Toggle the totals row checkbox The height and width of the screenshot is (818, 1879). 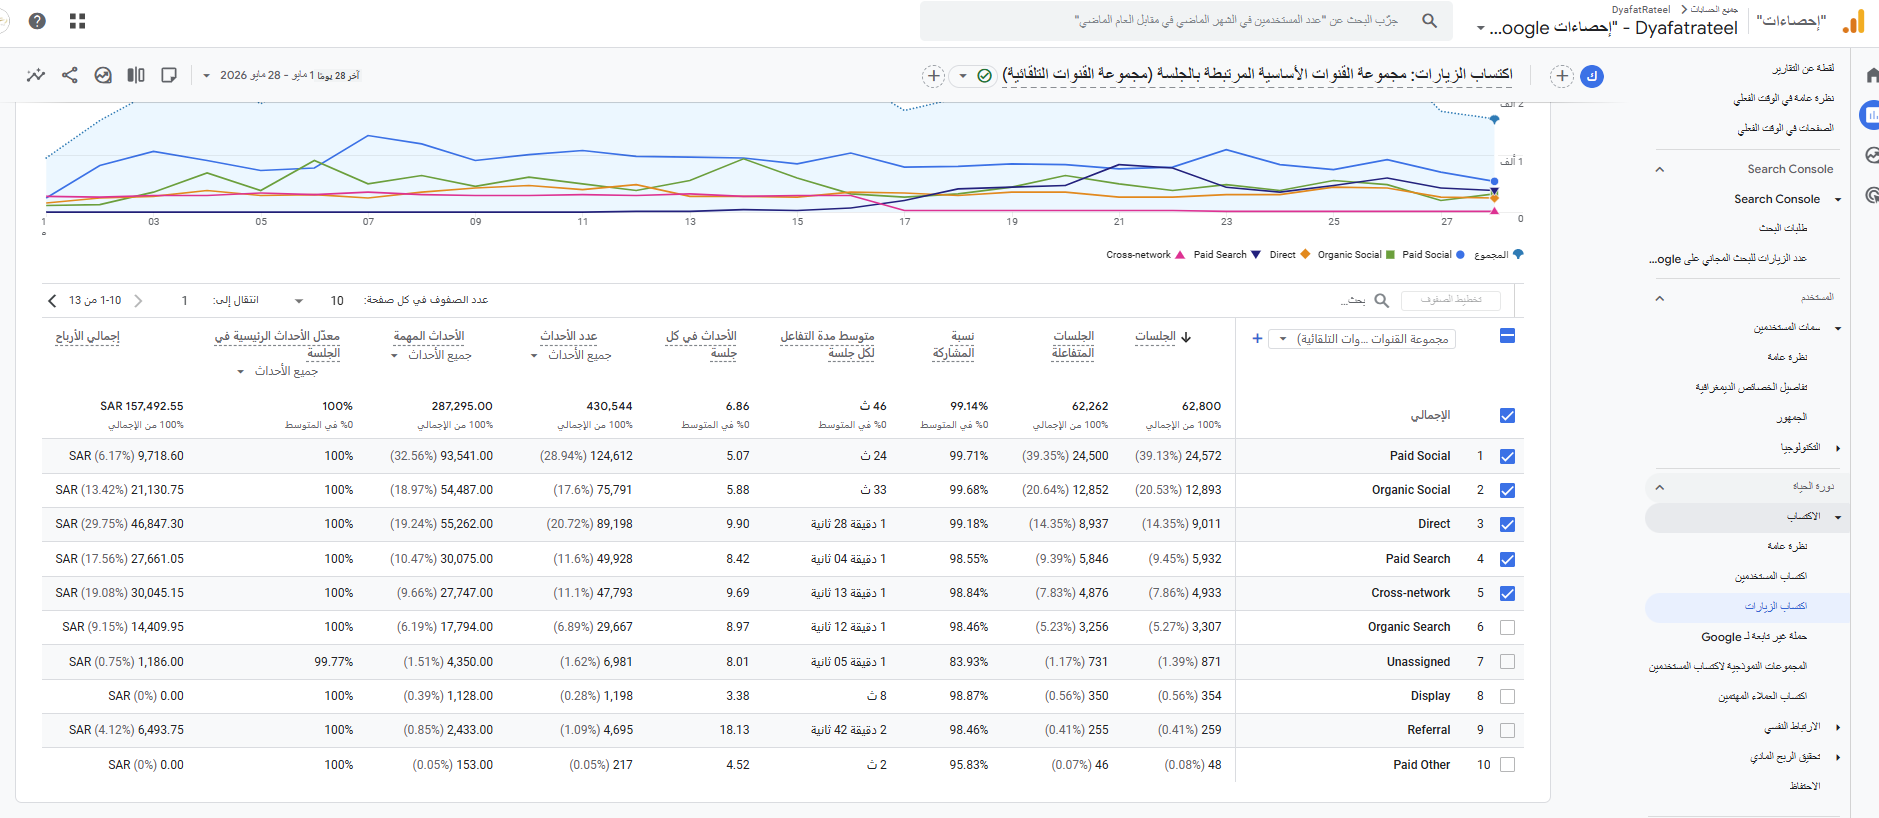1507,415
